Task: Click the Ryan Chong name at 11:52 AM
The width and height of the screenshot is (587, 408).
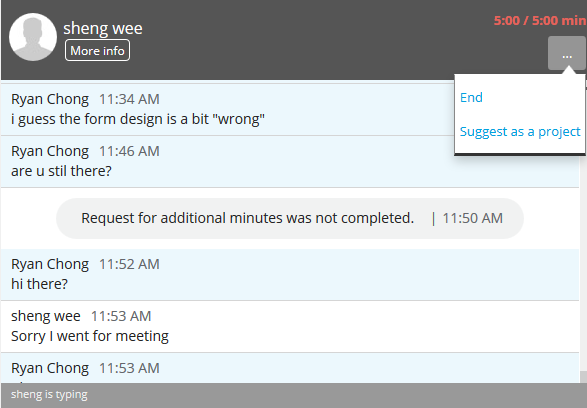Action: tap(50, 264)
